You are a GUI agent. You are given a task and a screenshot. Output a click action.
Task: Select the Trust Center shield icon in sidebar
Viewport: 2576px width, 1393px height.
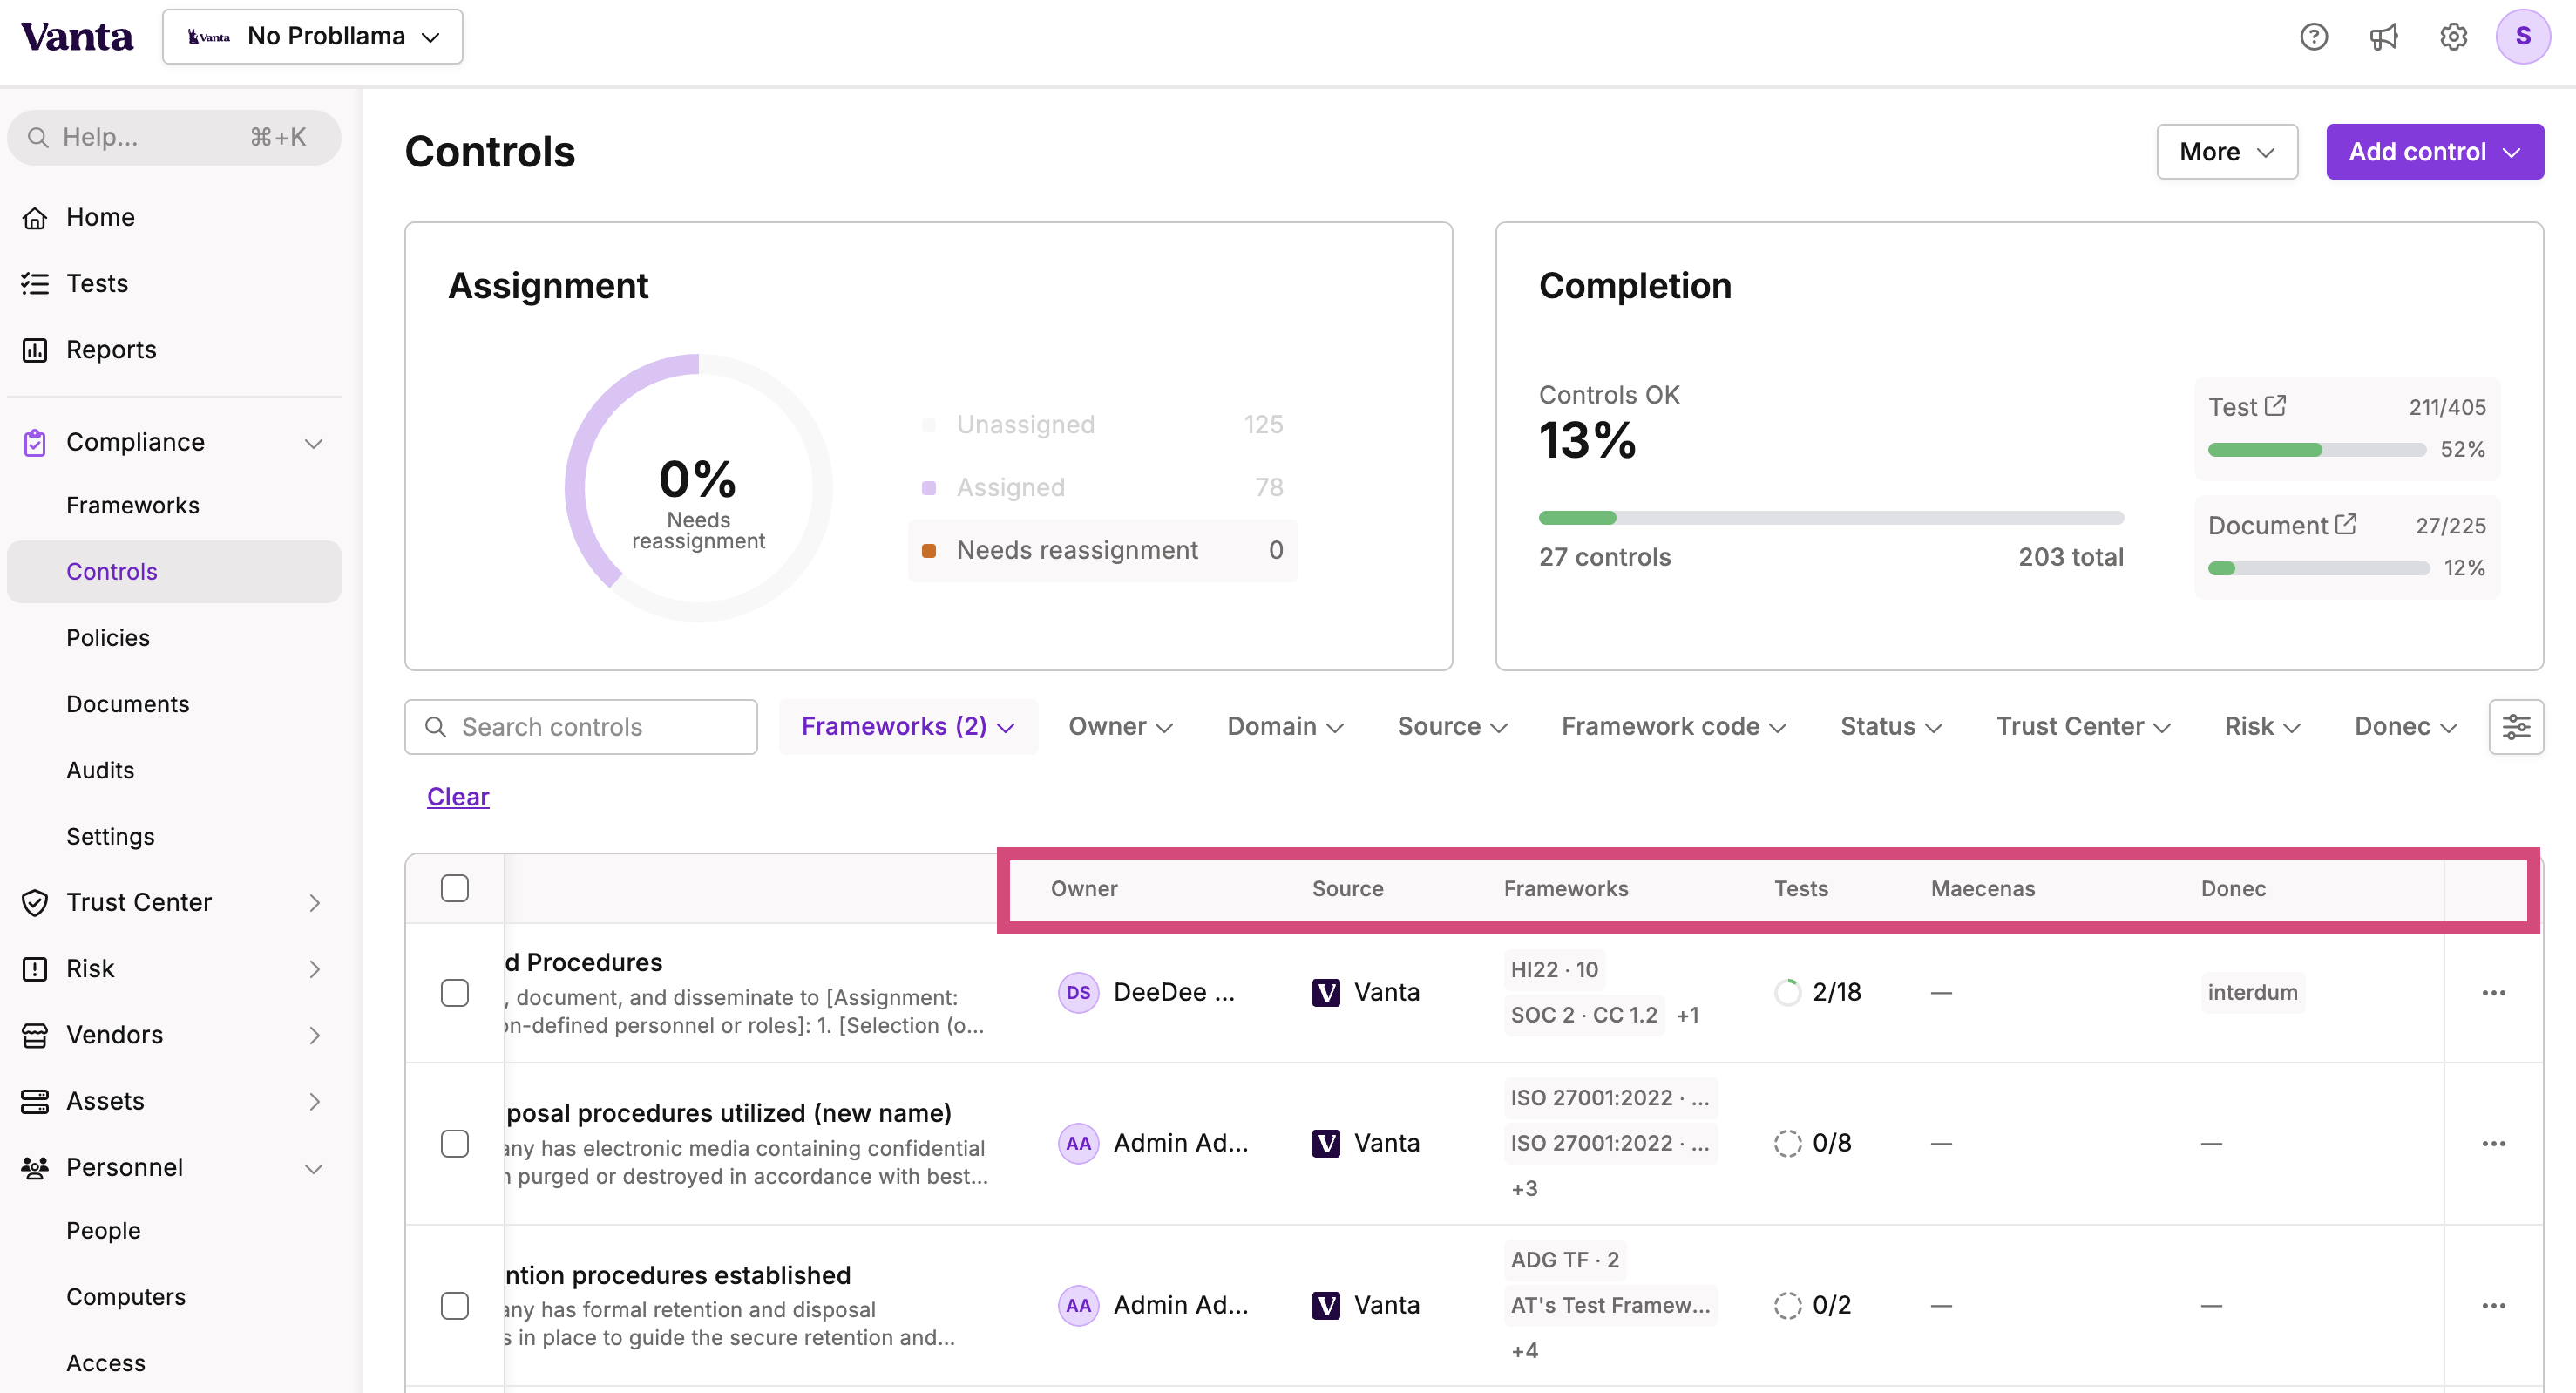(35, 902)
